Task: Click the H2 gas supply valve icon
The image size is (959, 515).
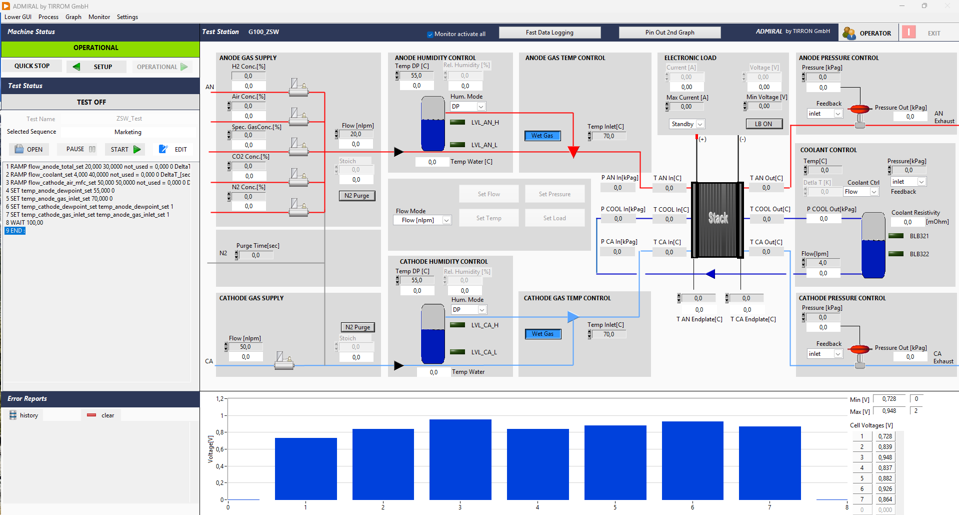Action: click(x=298, y=87)
